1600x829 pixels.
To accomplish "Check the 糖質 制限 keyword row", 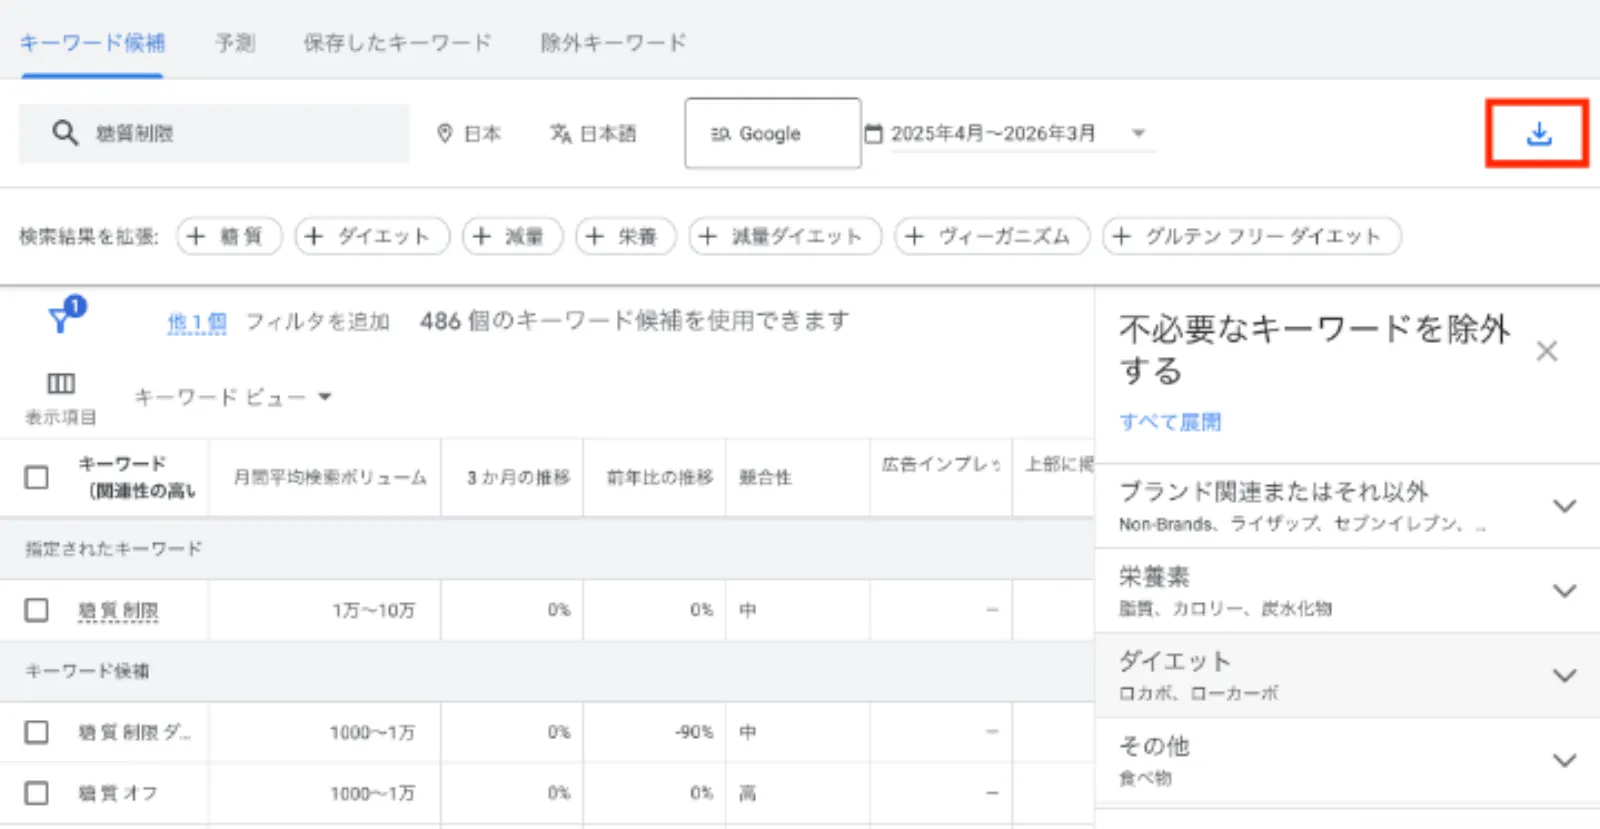I will point(36,610).
